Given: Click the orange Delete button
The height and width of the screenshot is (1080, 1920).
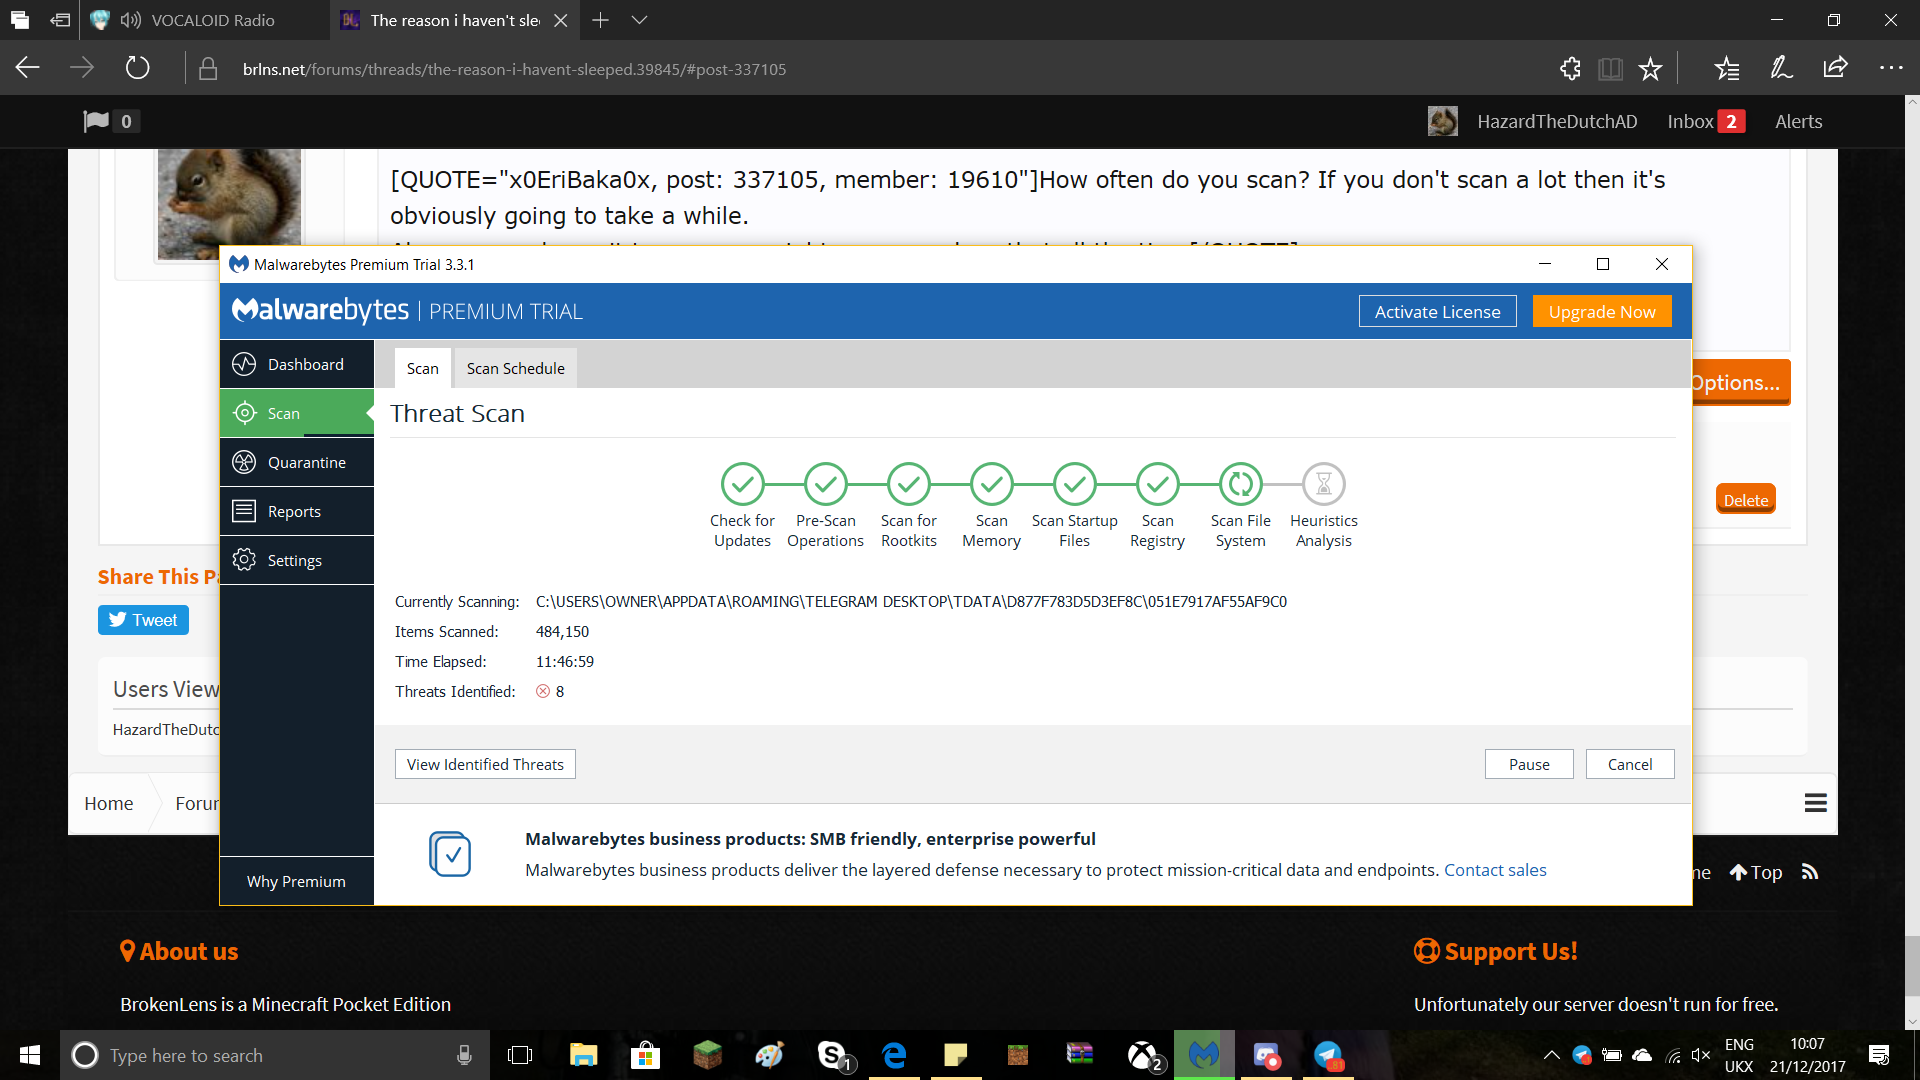Looking at the screenshot, I should click(x=1746, y=499).
